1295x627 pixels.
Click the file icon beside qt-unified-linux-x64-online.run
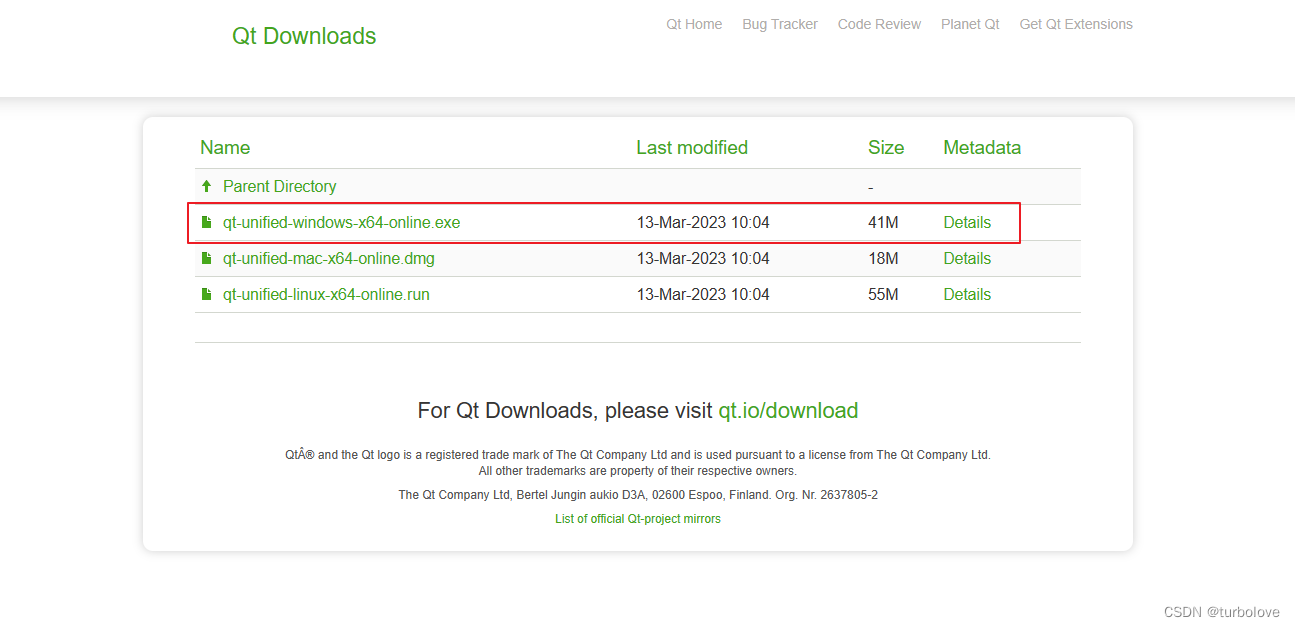point(206,294)
